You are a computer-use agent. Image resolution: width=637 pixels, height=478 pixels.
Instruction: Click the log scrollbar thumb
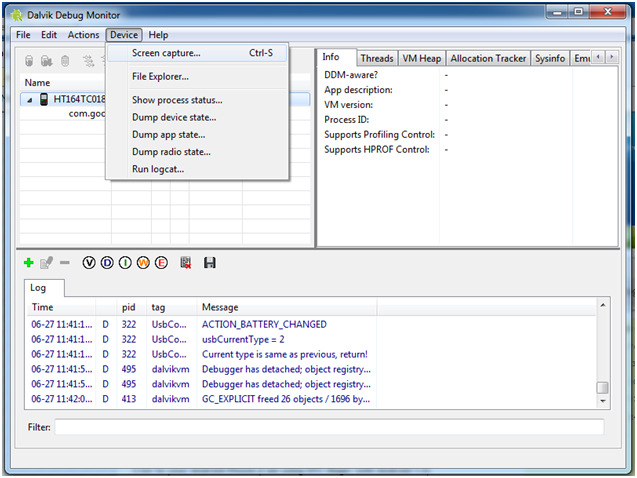pyautogui.click(x=602, y=388)
